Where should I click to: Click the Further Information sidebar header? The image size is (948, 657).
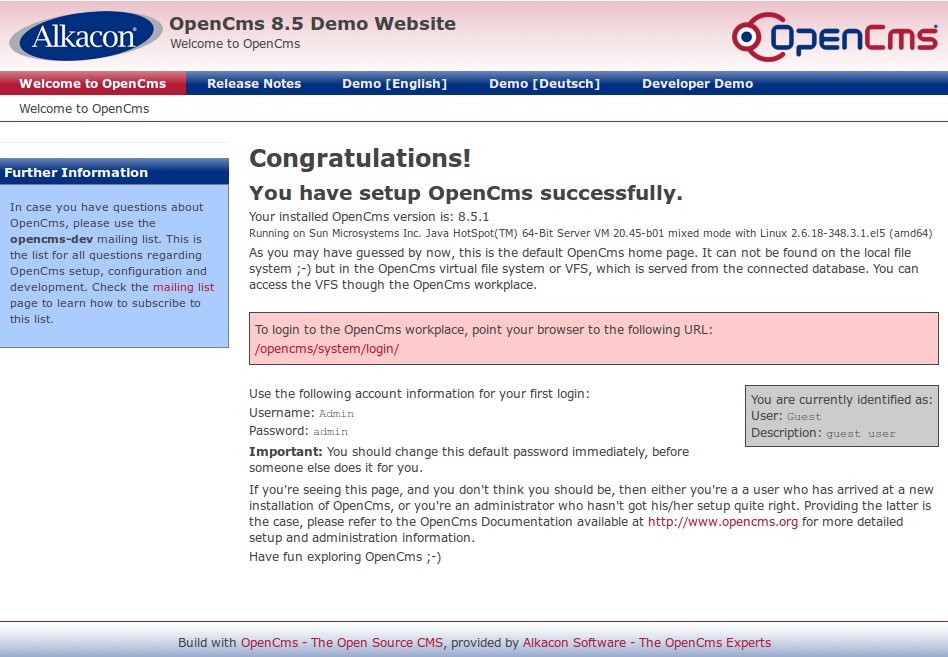click(x=114, y=172)
